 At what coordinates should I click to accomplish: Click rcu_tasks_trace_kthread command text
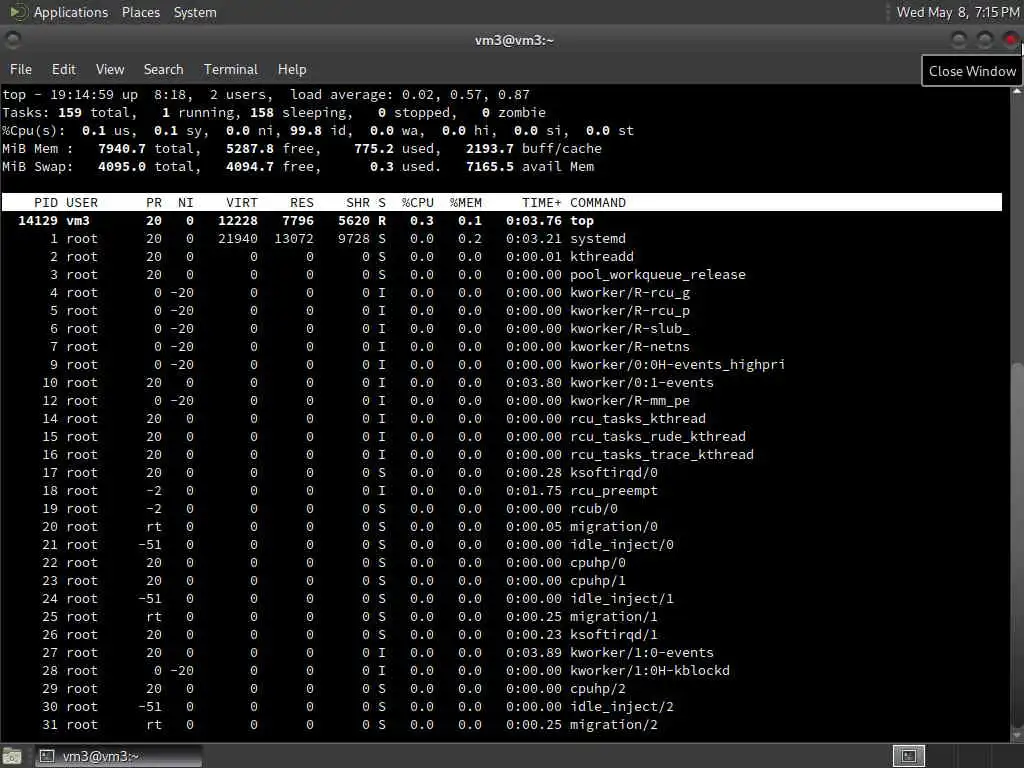662,455
